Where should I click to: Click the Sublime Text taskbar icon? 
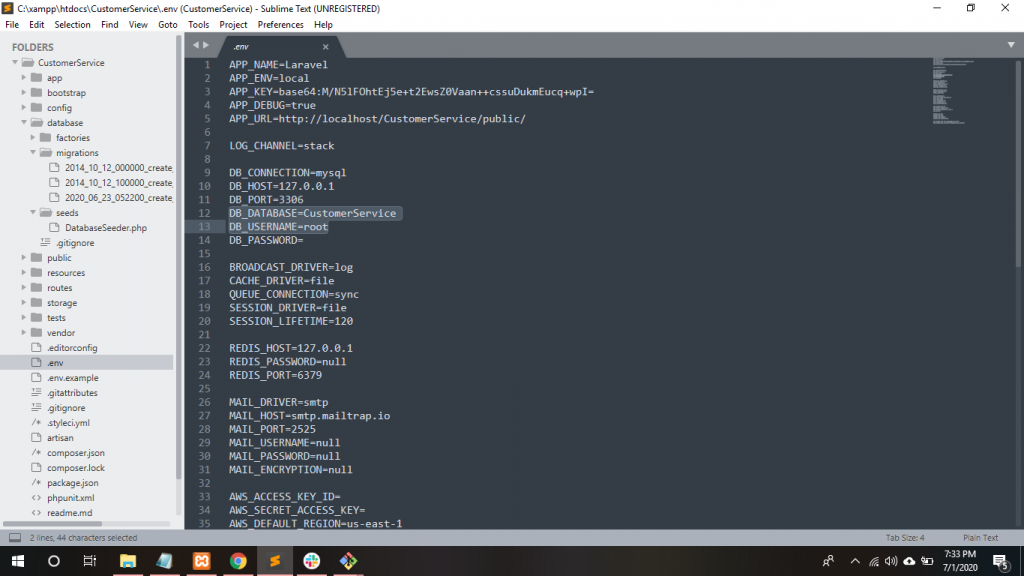[x=274, y=561]
